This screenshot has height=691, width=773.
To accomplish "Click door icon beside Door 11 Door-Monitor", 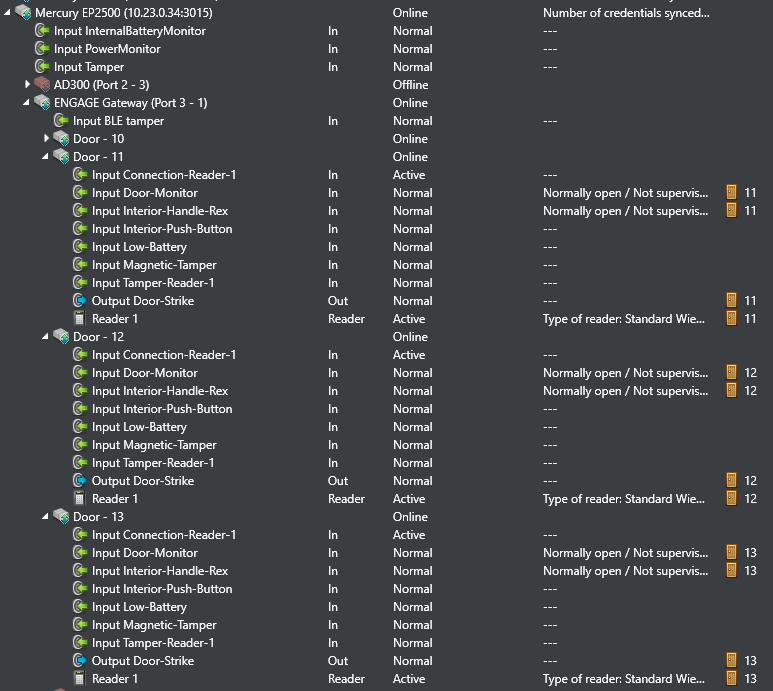I will click(x=731, y=193).
